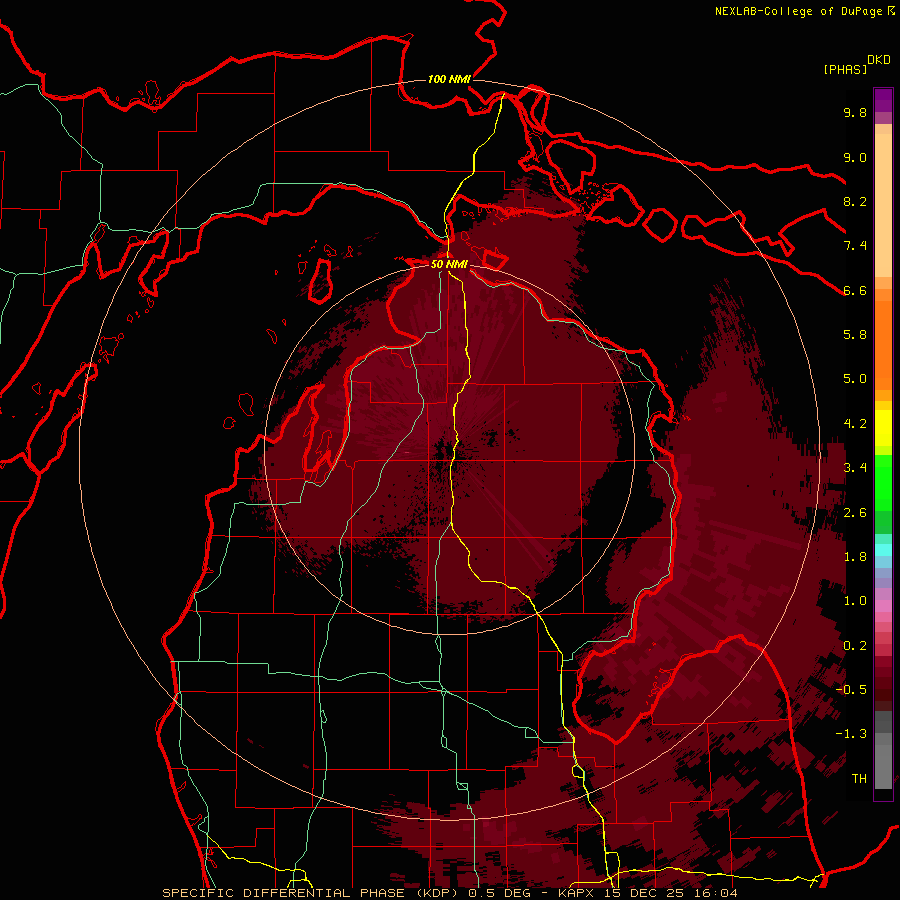Click the 0.2 color scale value
The image size is (900, 900).
855,646
